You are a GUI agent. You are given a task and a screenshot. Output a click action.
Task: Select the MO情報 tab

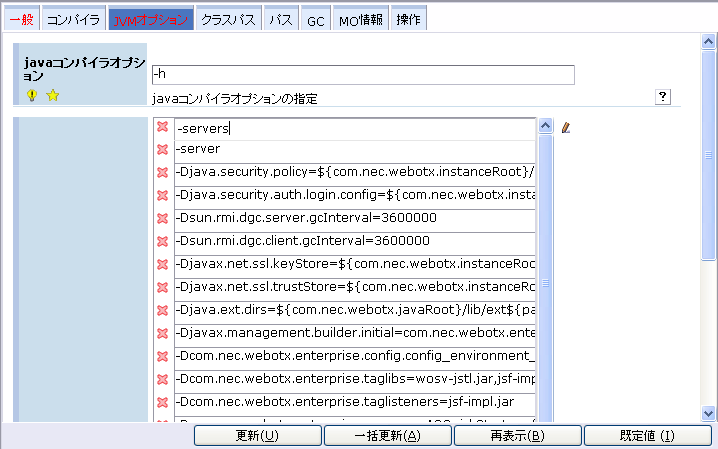pyautogui.click(x=360, y=19)
